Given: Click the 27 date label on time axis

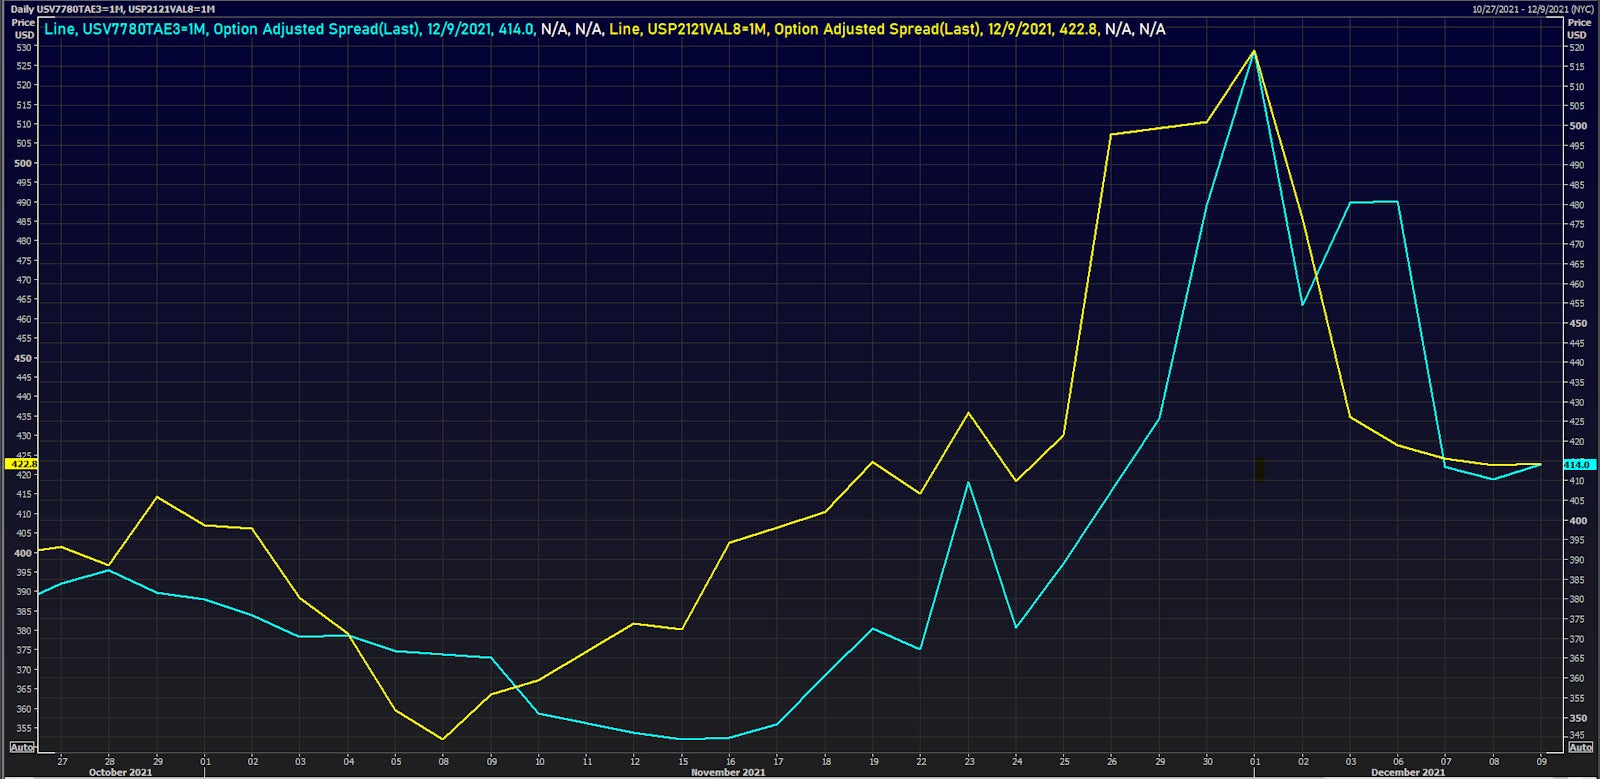Looking at the screenshot, I should [62, 762].
